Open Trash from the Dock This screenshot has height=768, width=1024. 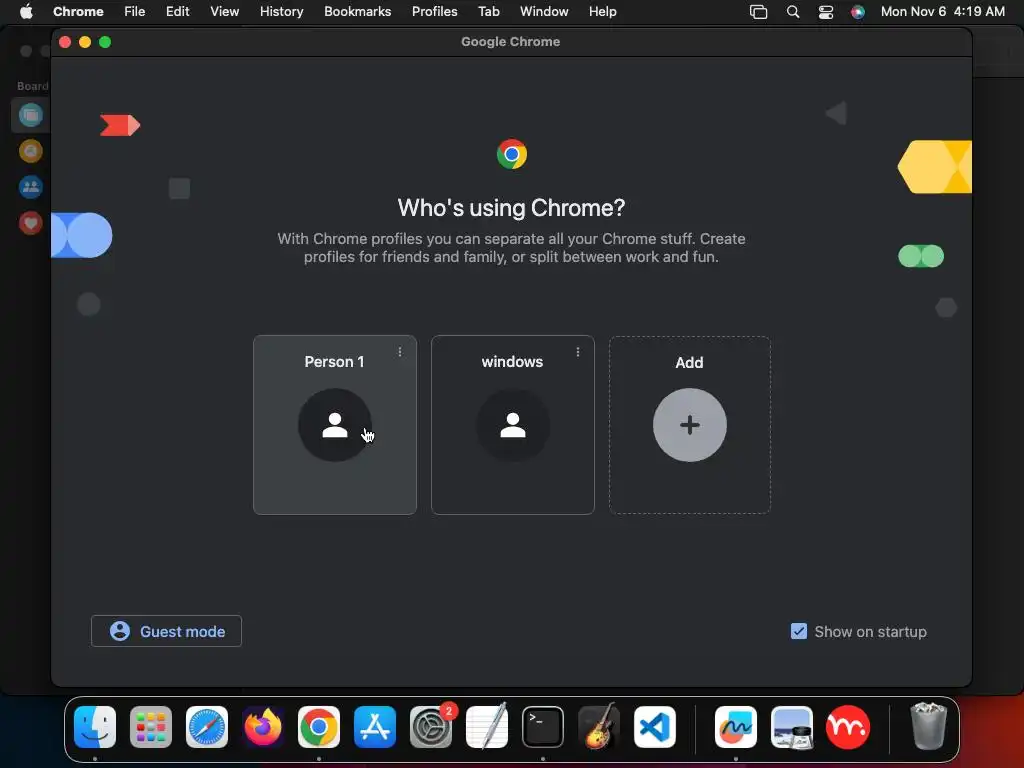point(928,727)
